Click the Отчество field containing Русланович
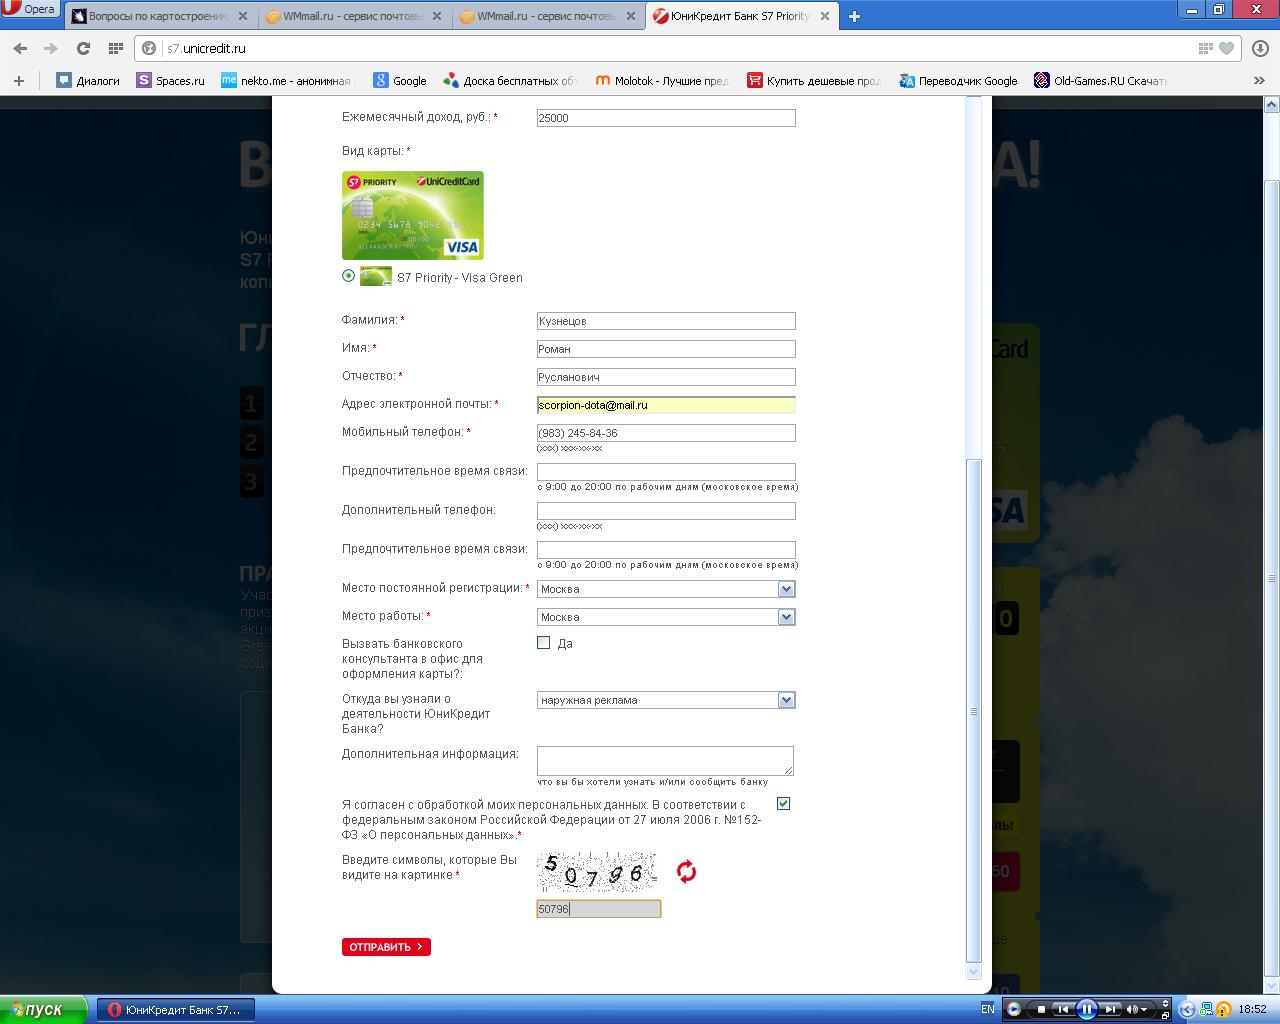 [666, 377]
